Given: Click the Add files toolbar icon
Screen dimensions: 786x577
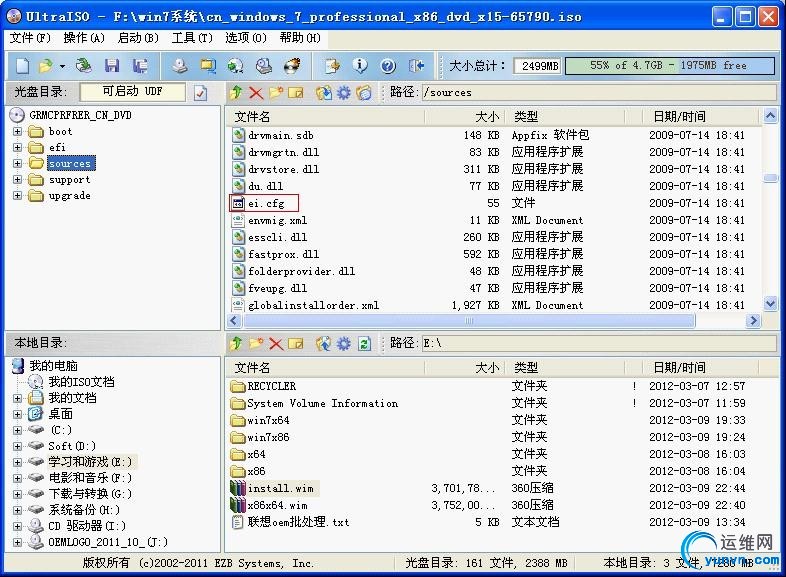Looking at the screenshot, I should tap(331, 66).
